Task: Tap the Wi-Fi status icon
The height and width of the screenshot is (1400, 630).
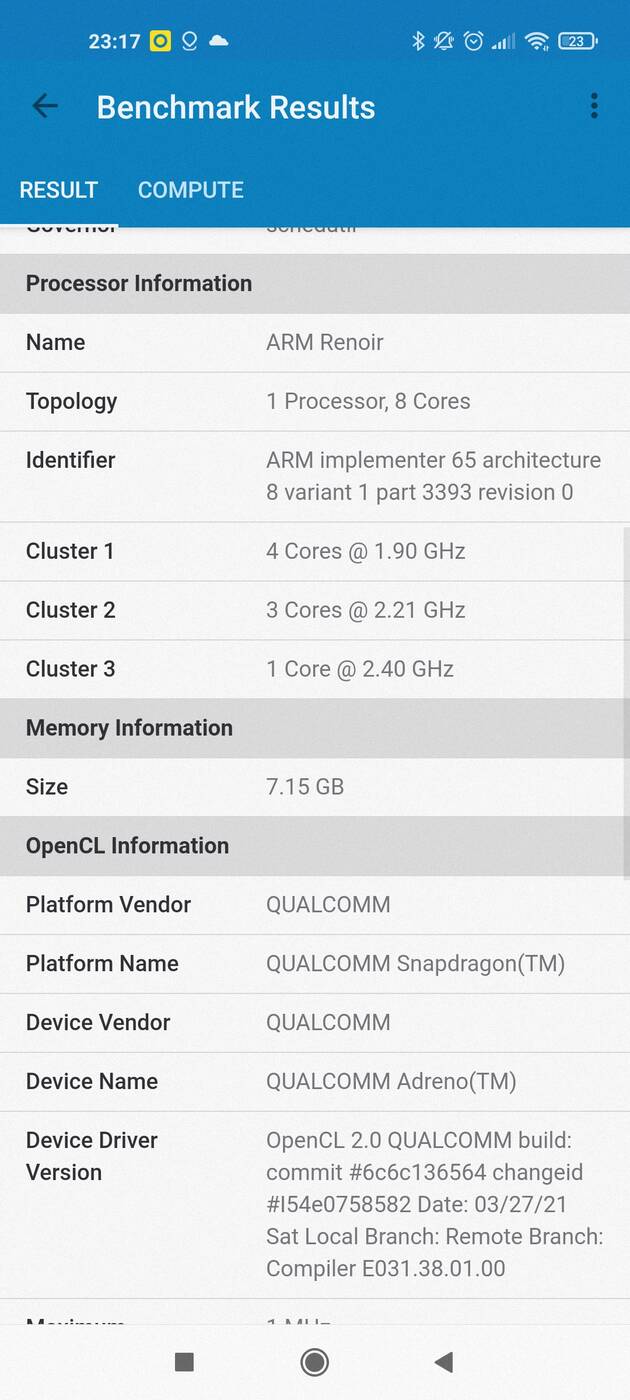Action: tap(537, 41)
